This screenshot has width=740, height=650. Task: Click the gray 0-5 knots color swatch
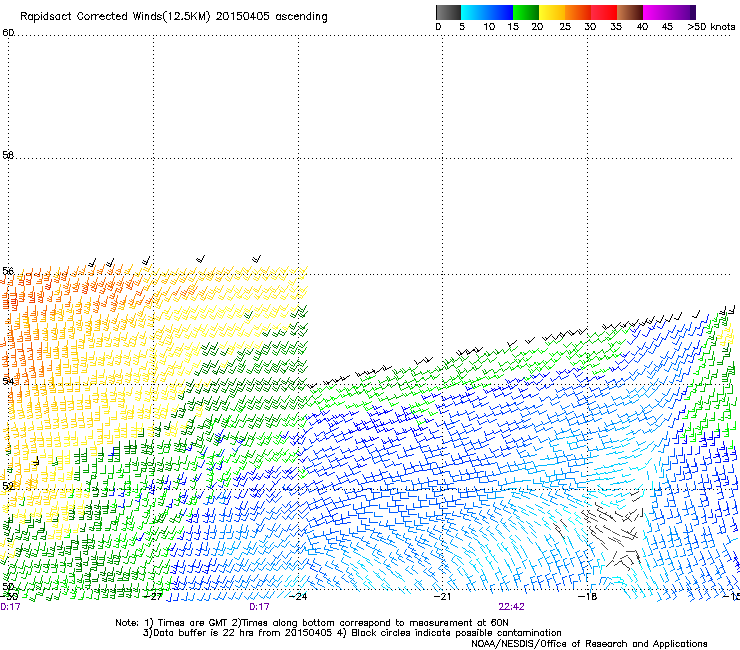point(448,12)
